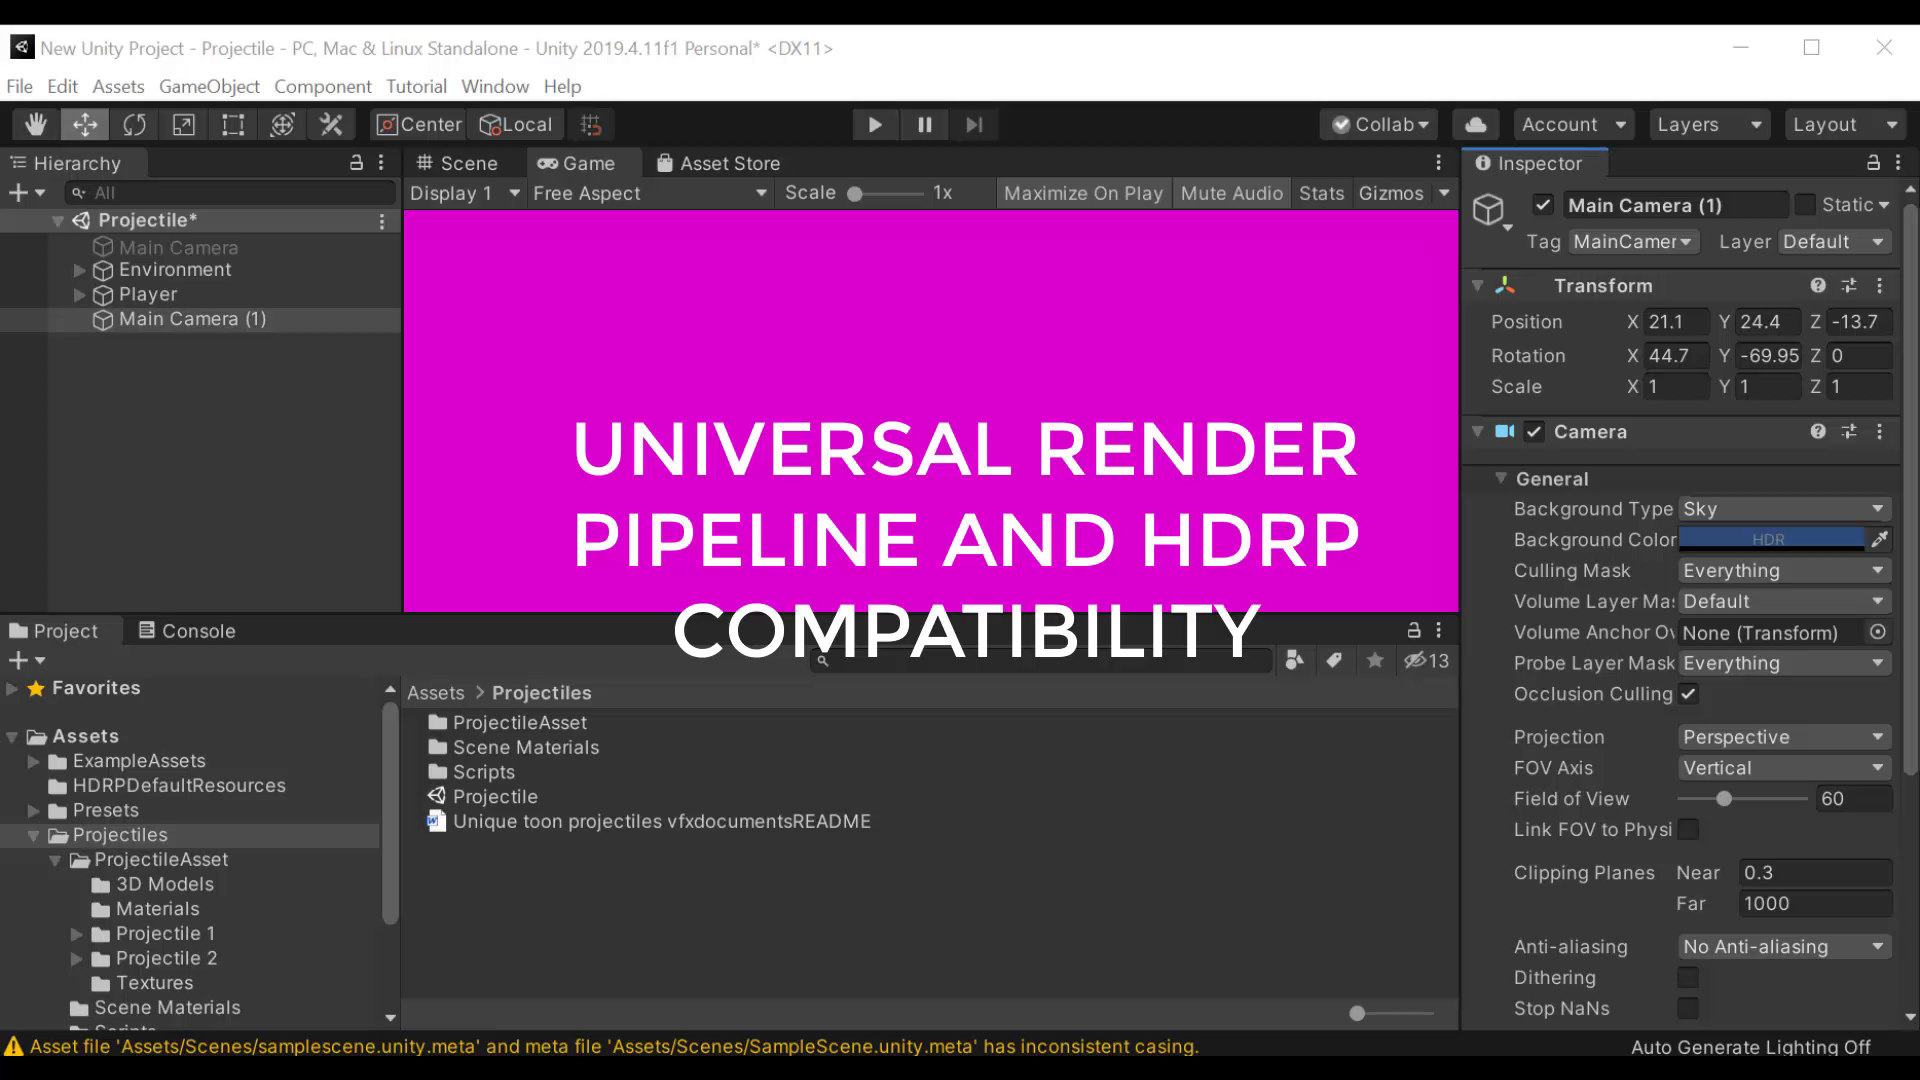Open Hierarchy panel options menu
Screen dimensions: 1920x1080
tap(381, 162)
